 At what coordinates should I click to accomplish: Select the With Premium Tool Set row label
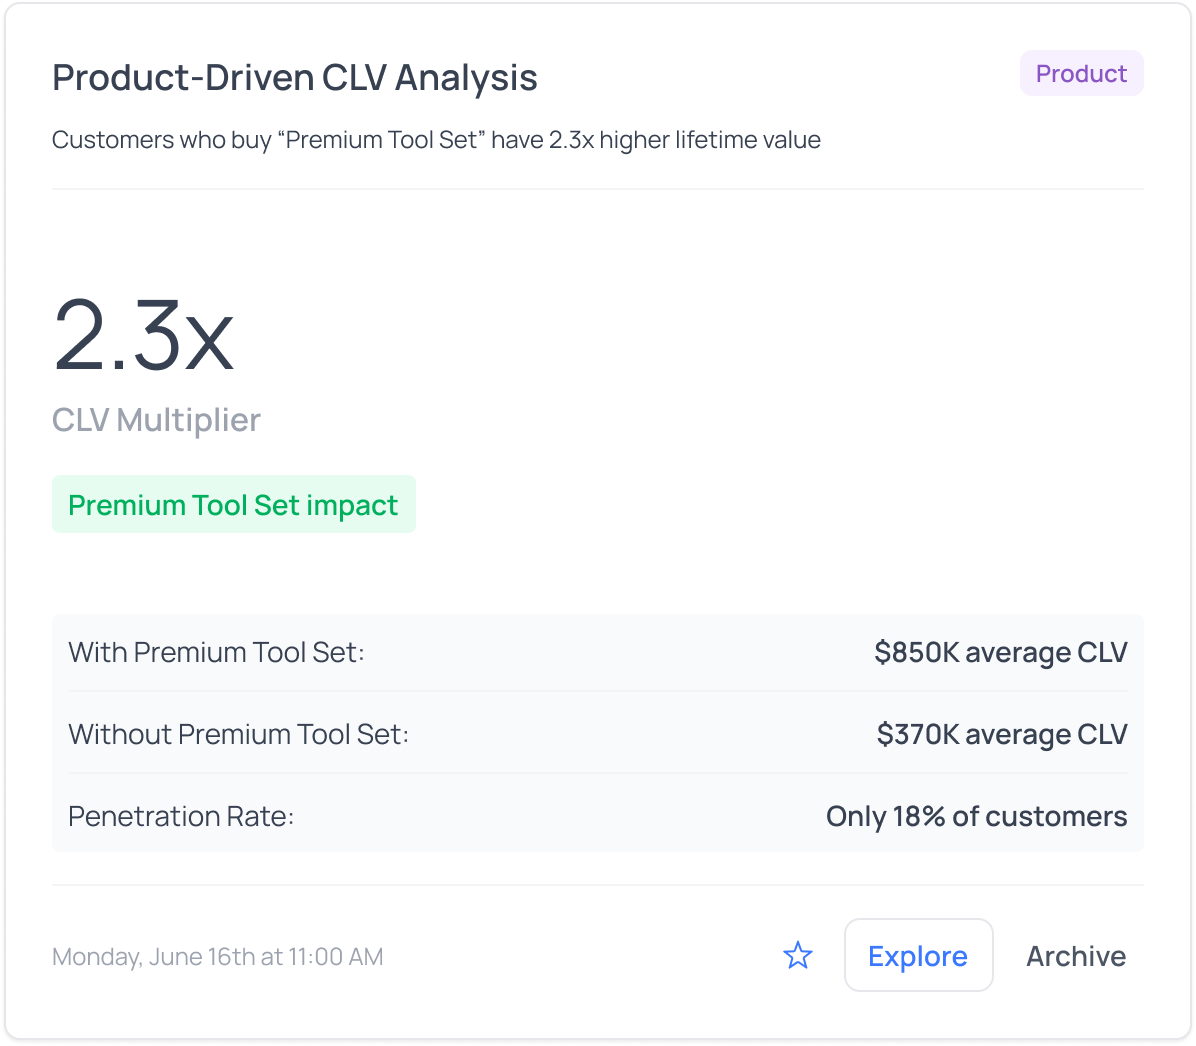click(x=216, y=652)
